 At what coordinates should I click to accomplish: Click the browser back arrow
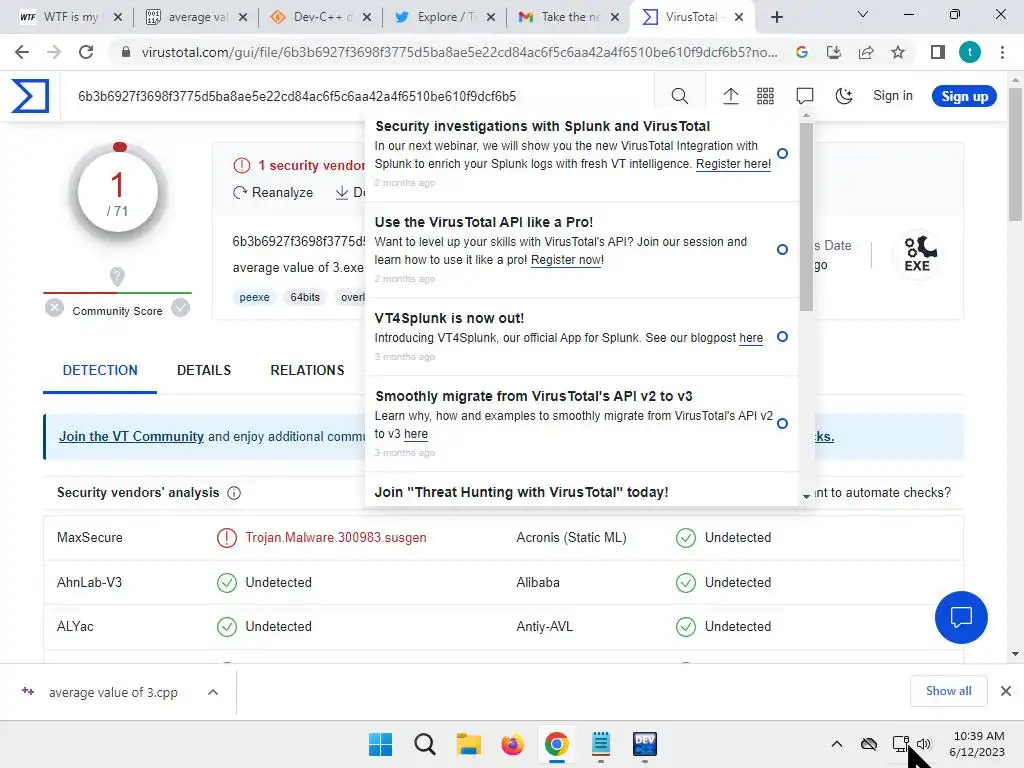coord(22,52)
